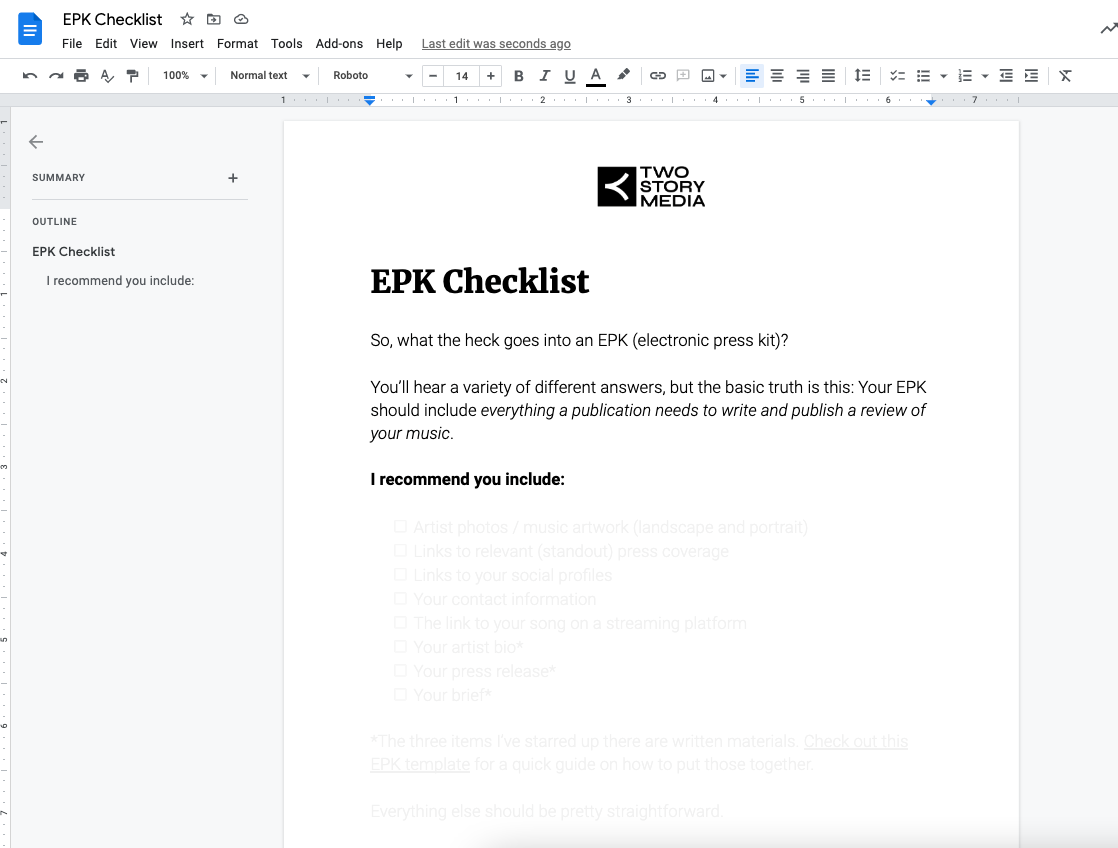Click 'Last edit was seconds ago' link

pyautogui.click(x=496, y=44)
